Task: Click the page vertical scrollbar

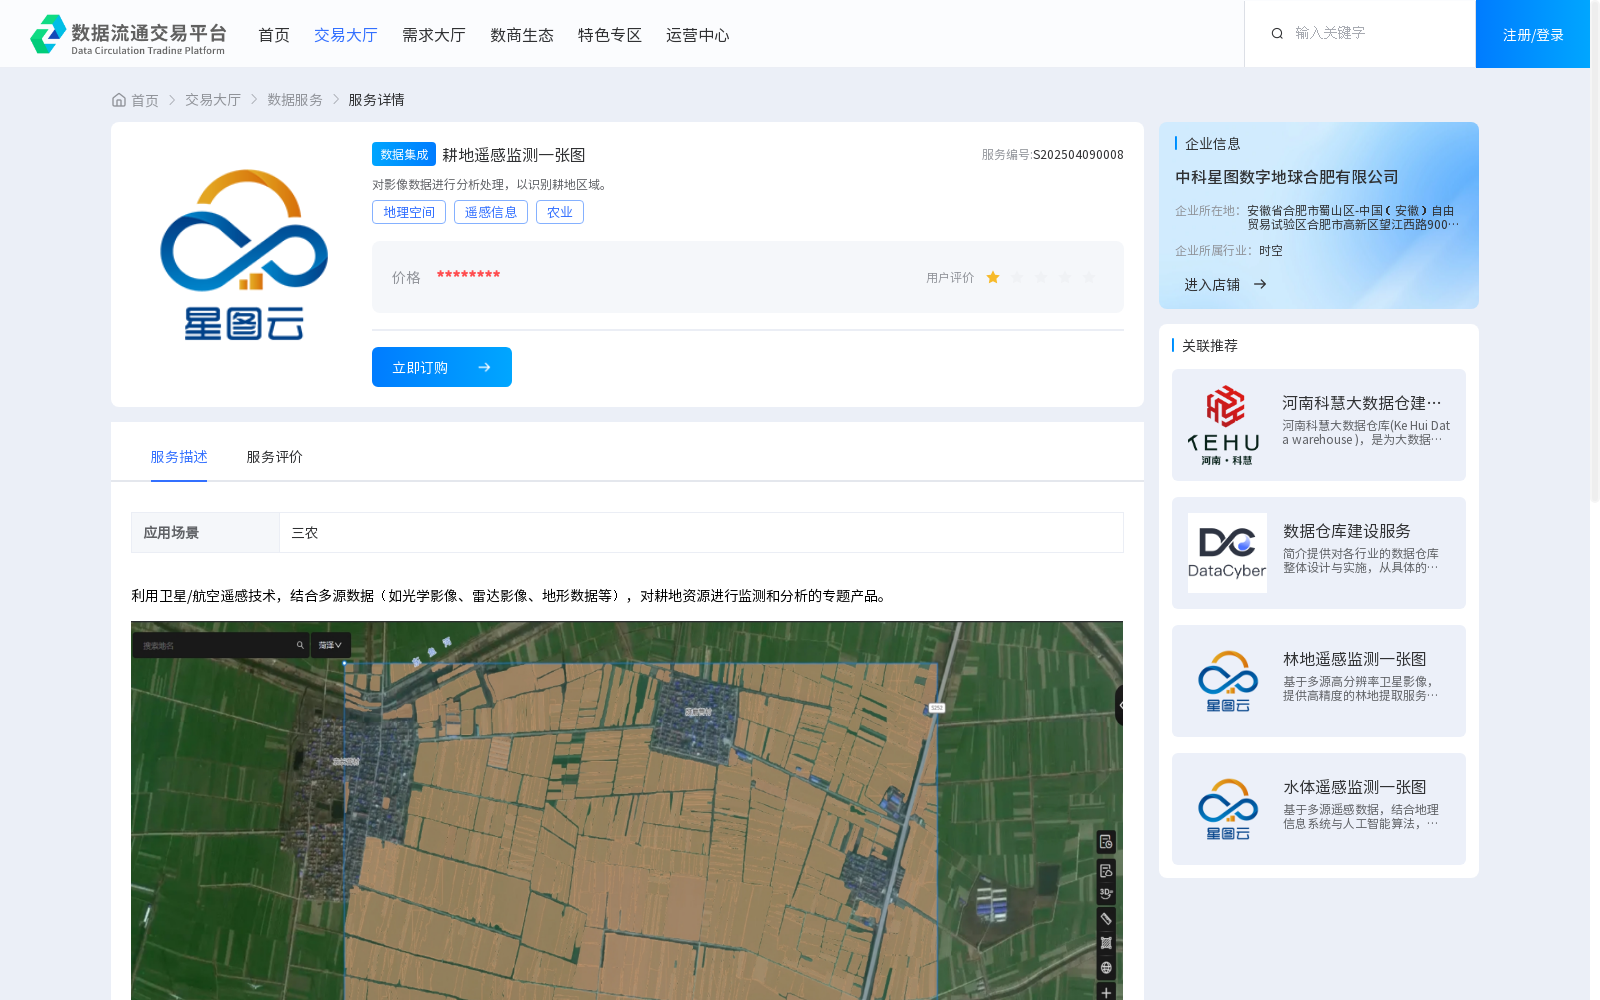Action: tap(1595, 250)
